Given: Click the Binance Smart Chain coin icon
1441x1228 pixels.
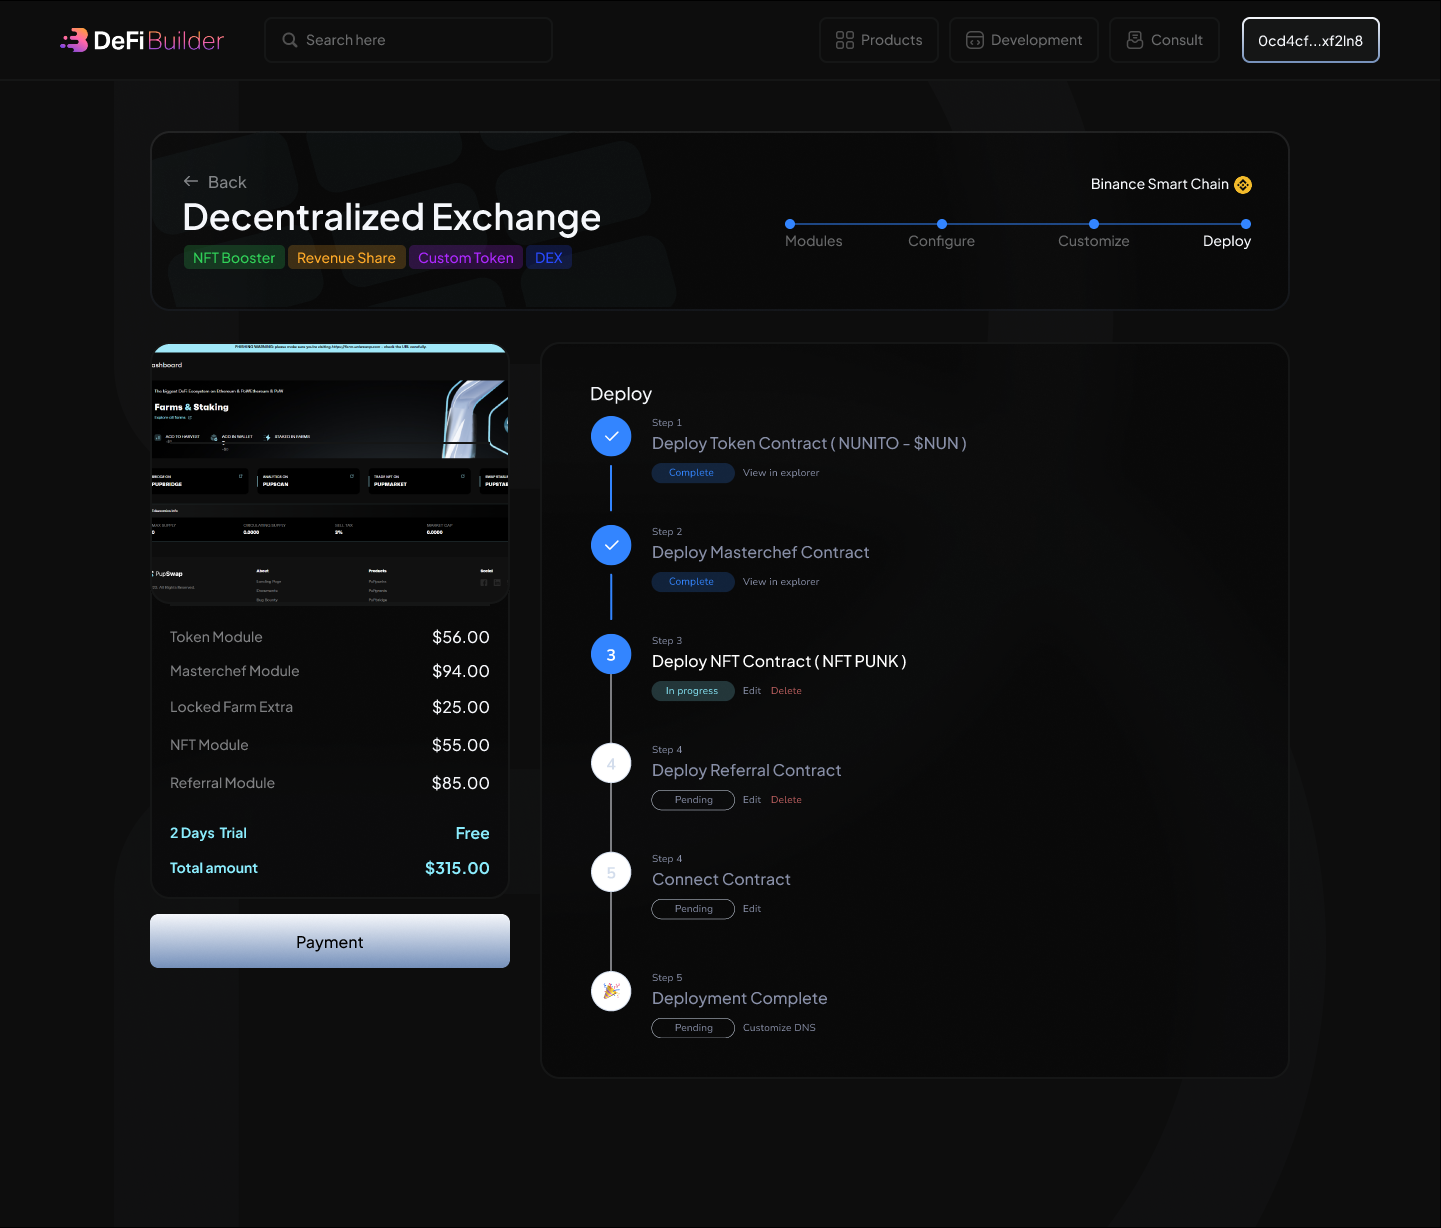Looking at the screenshot, I should (1243, 185).
